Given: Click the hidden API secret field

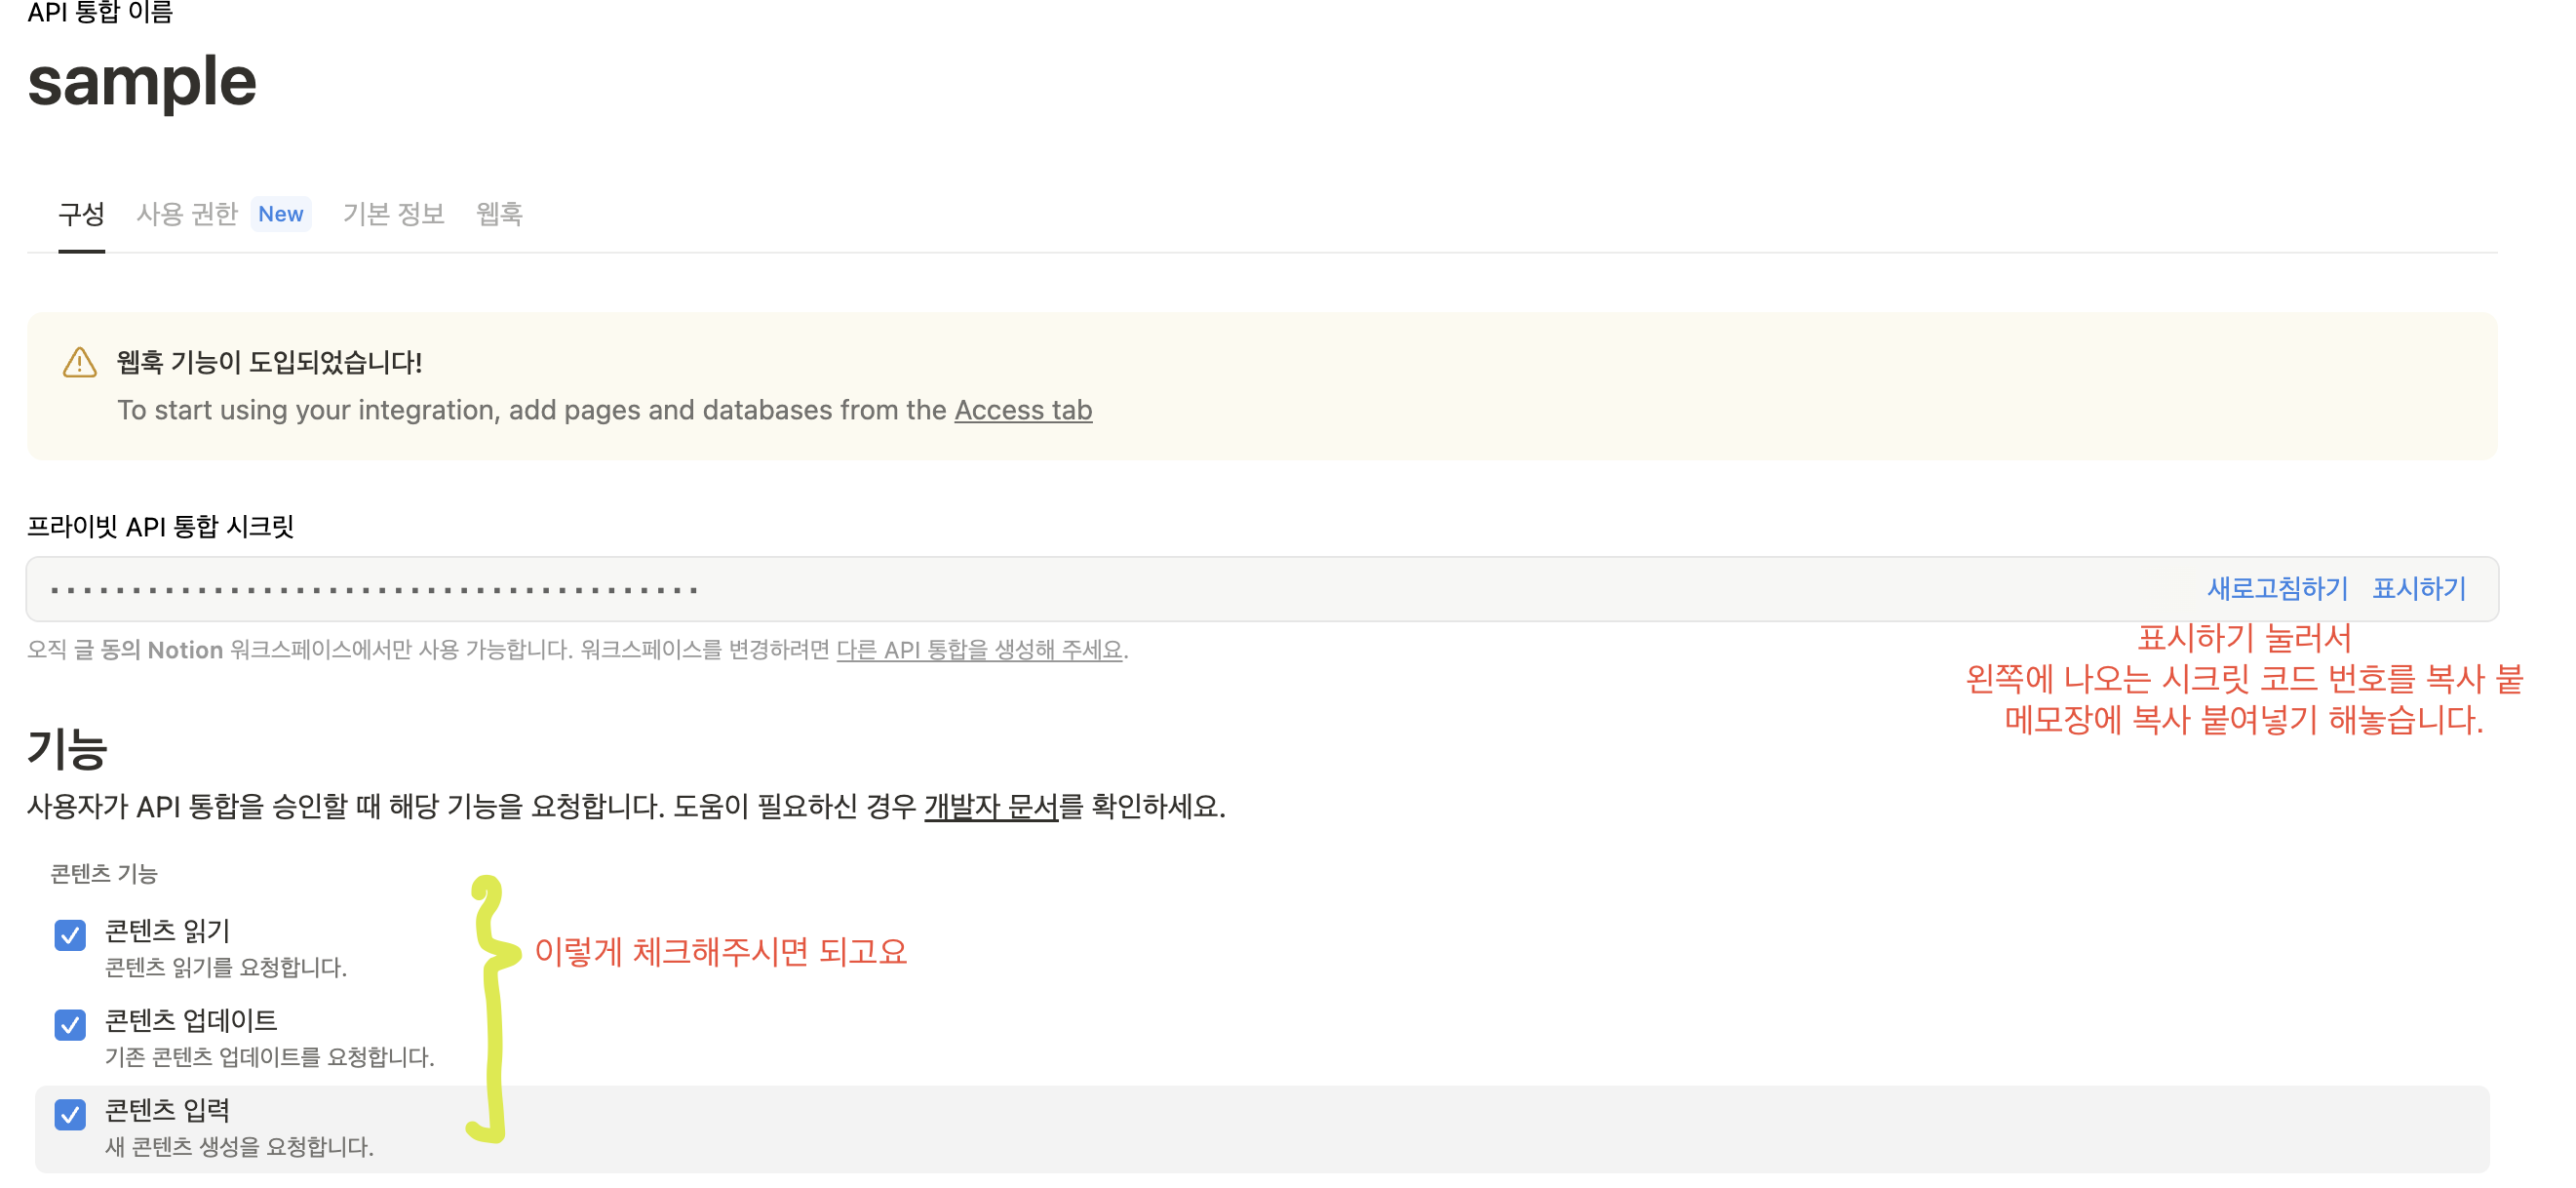Looking at the screenshot, I should click(x=1262, y=589).
